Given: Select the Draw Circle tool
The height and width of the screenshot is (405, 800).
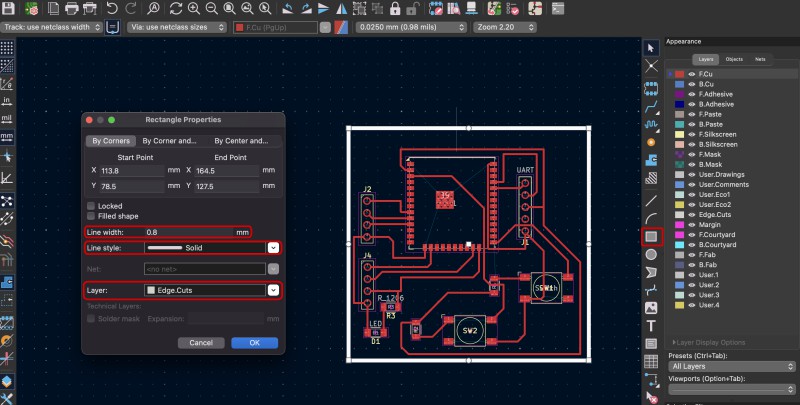Looking at the screenshot, I should pos(651,254).
